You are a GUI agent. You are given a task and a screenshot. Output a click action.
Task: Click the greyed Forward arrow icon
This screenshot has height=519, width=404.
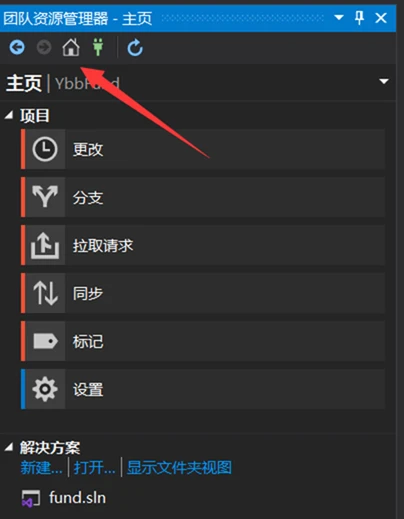[x=44, y=47]
